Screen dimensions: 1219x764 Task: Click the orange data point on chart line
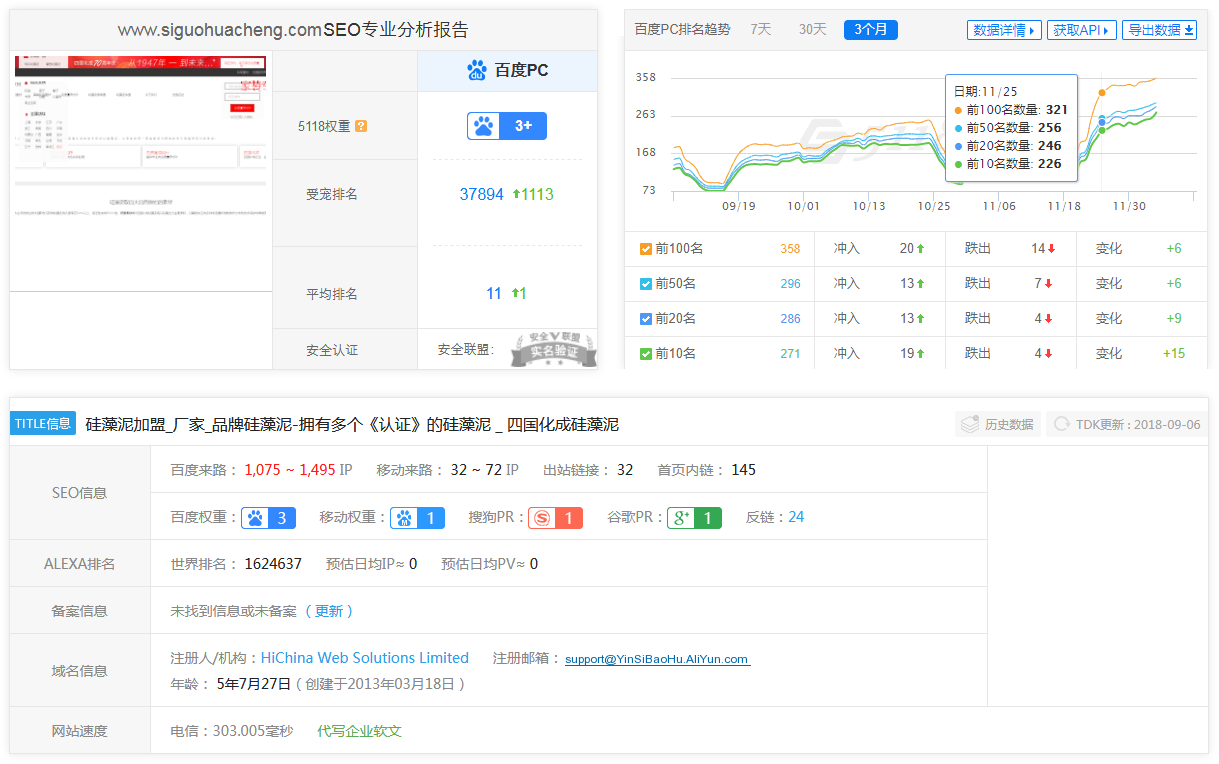pos(1102,93)
